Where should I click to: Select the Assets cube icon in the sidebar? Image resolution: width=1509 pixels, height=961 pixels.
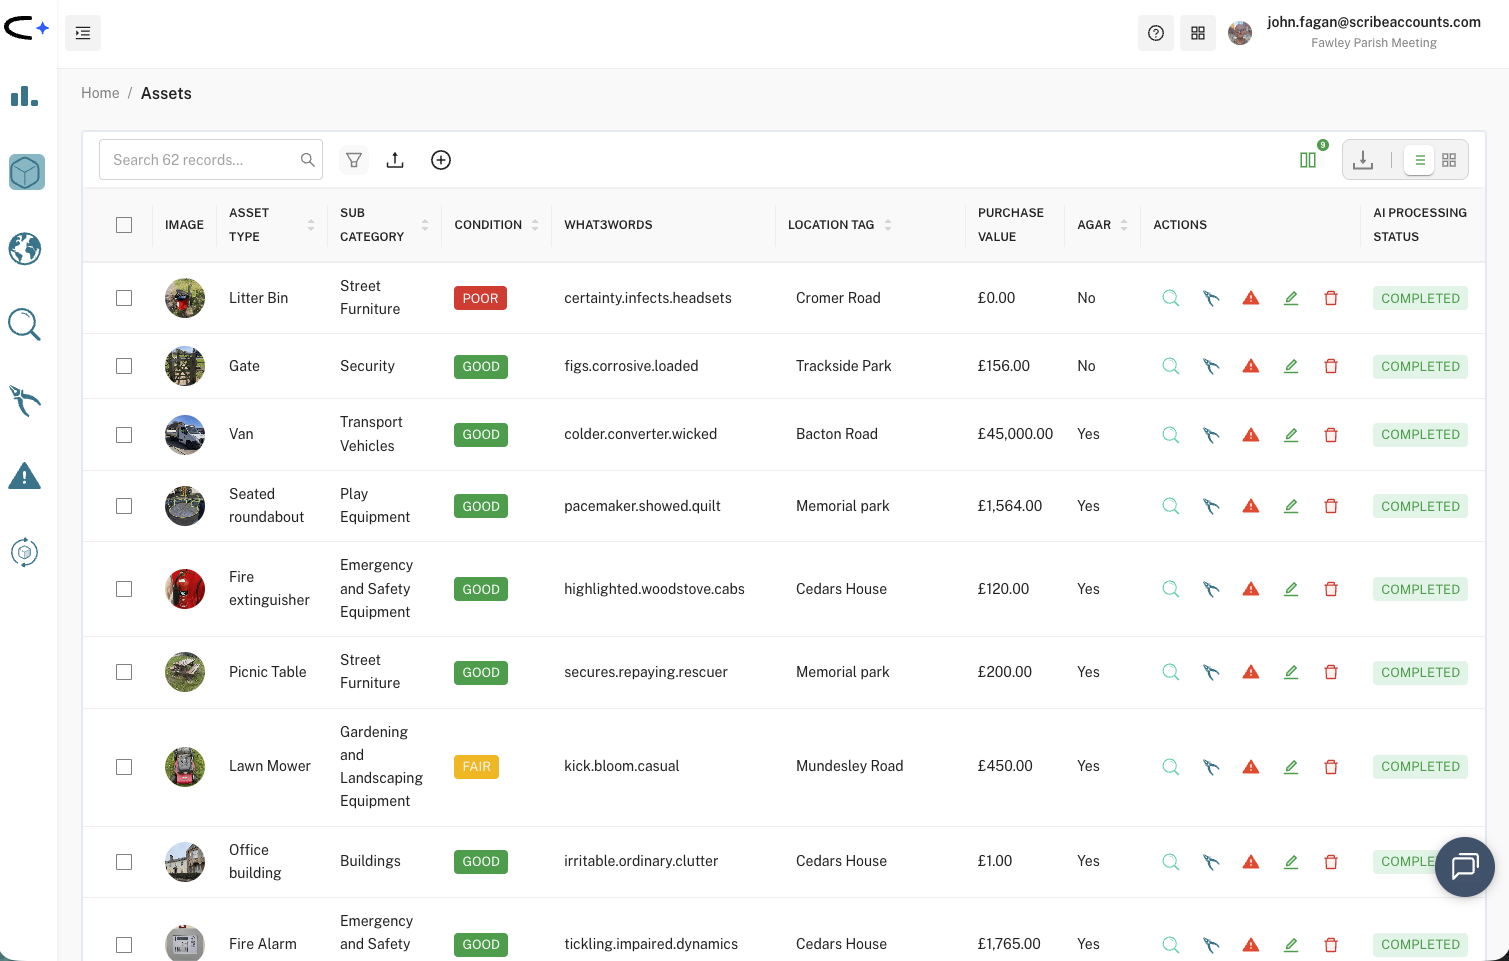coord(26,172)
